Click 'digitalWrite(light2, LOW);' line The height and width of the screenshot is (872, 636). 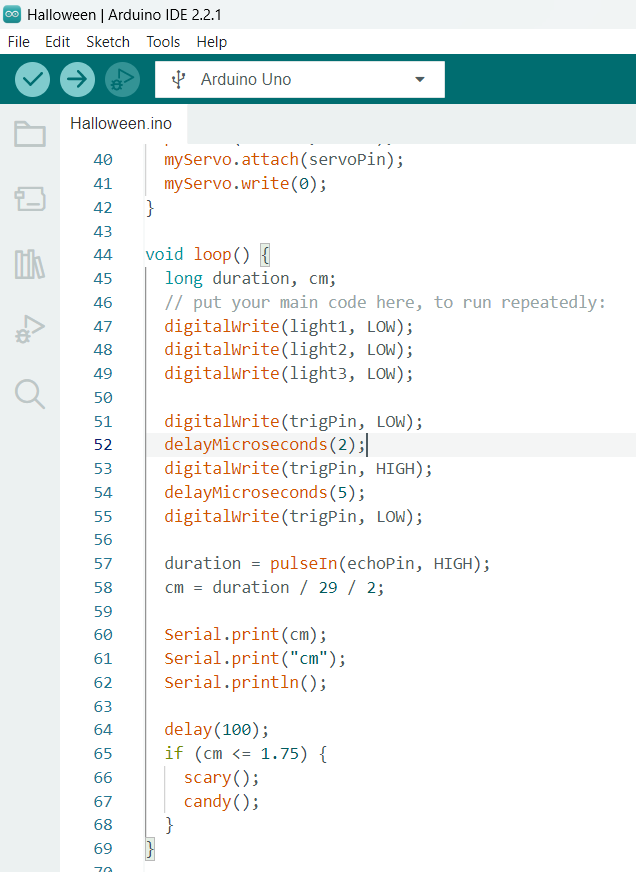point(289,350)
